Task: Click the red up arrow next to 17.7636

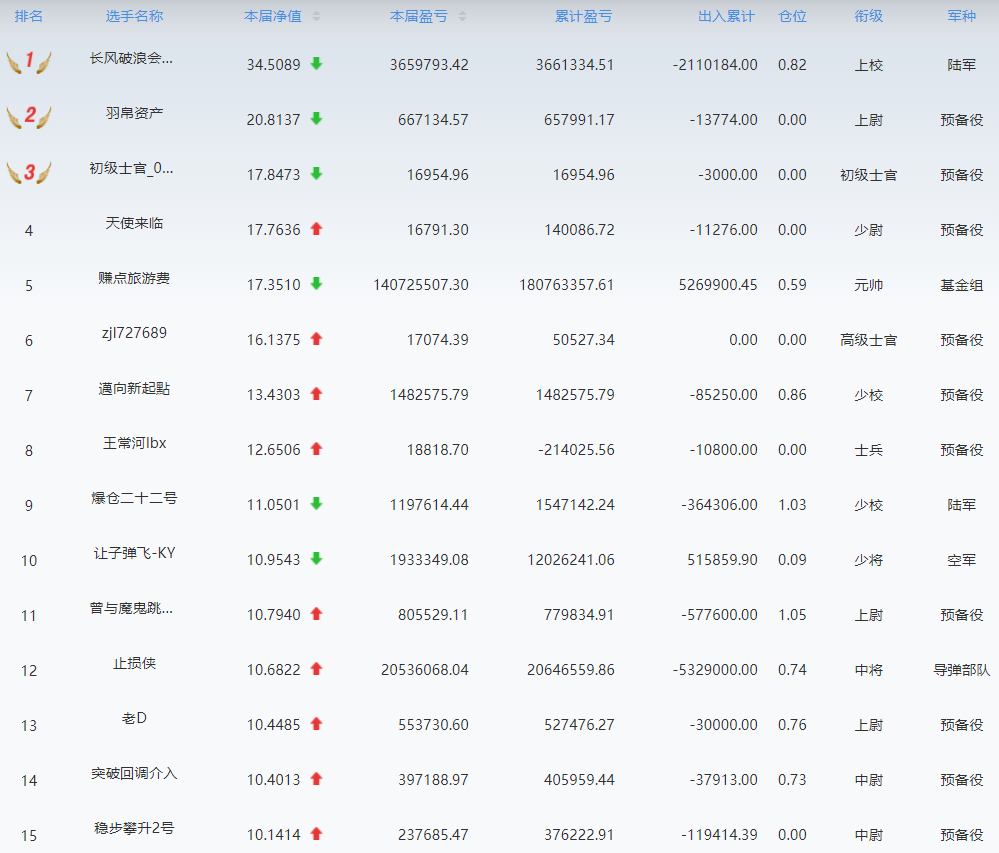Action: click(316, 229)
